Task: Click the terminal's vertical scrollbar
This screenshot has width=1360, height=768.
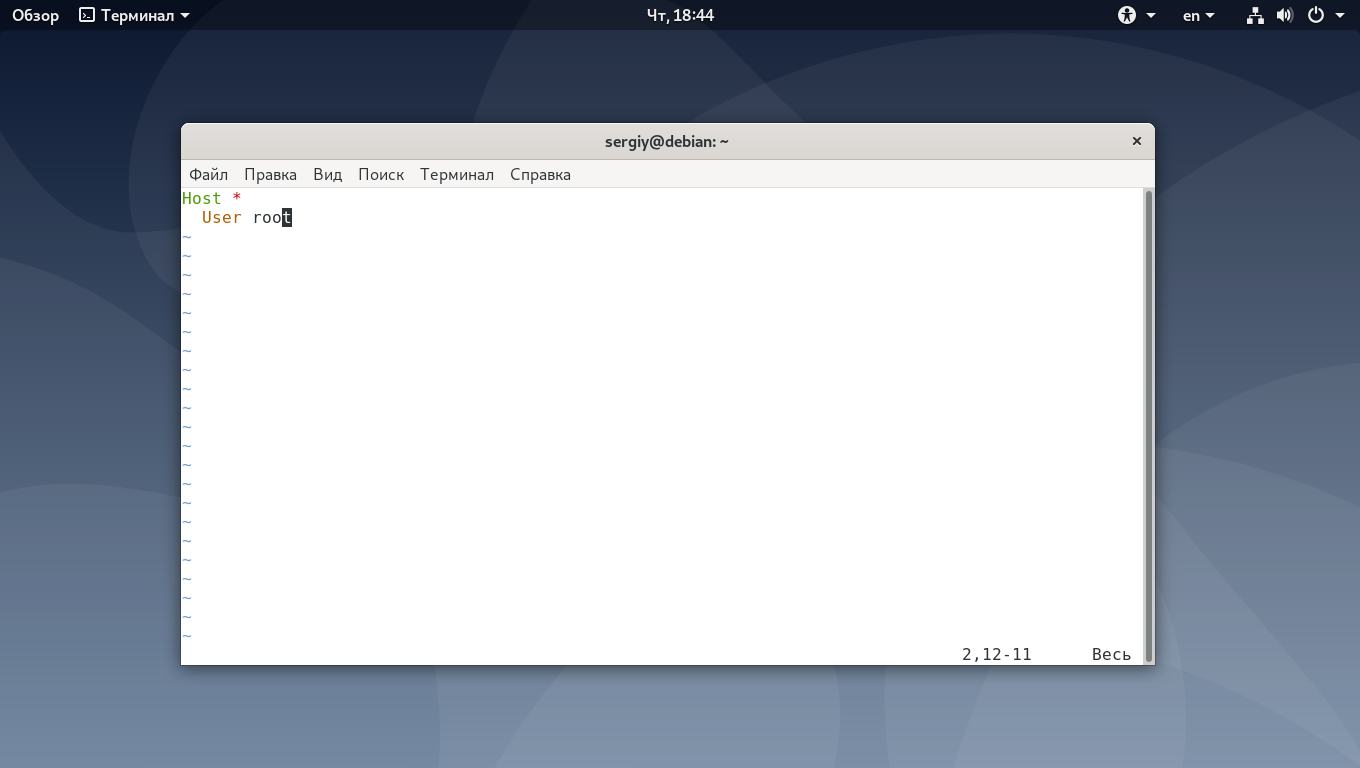Action: (x=1149, y=425)
